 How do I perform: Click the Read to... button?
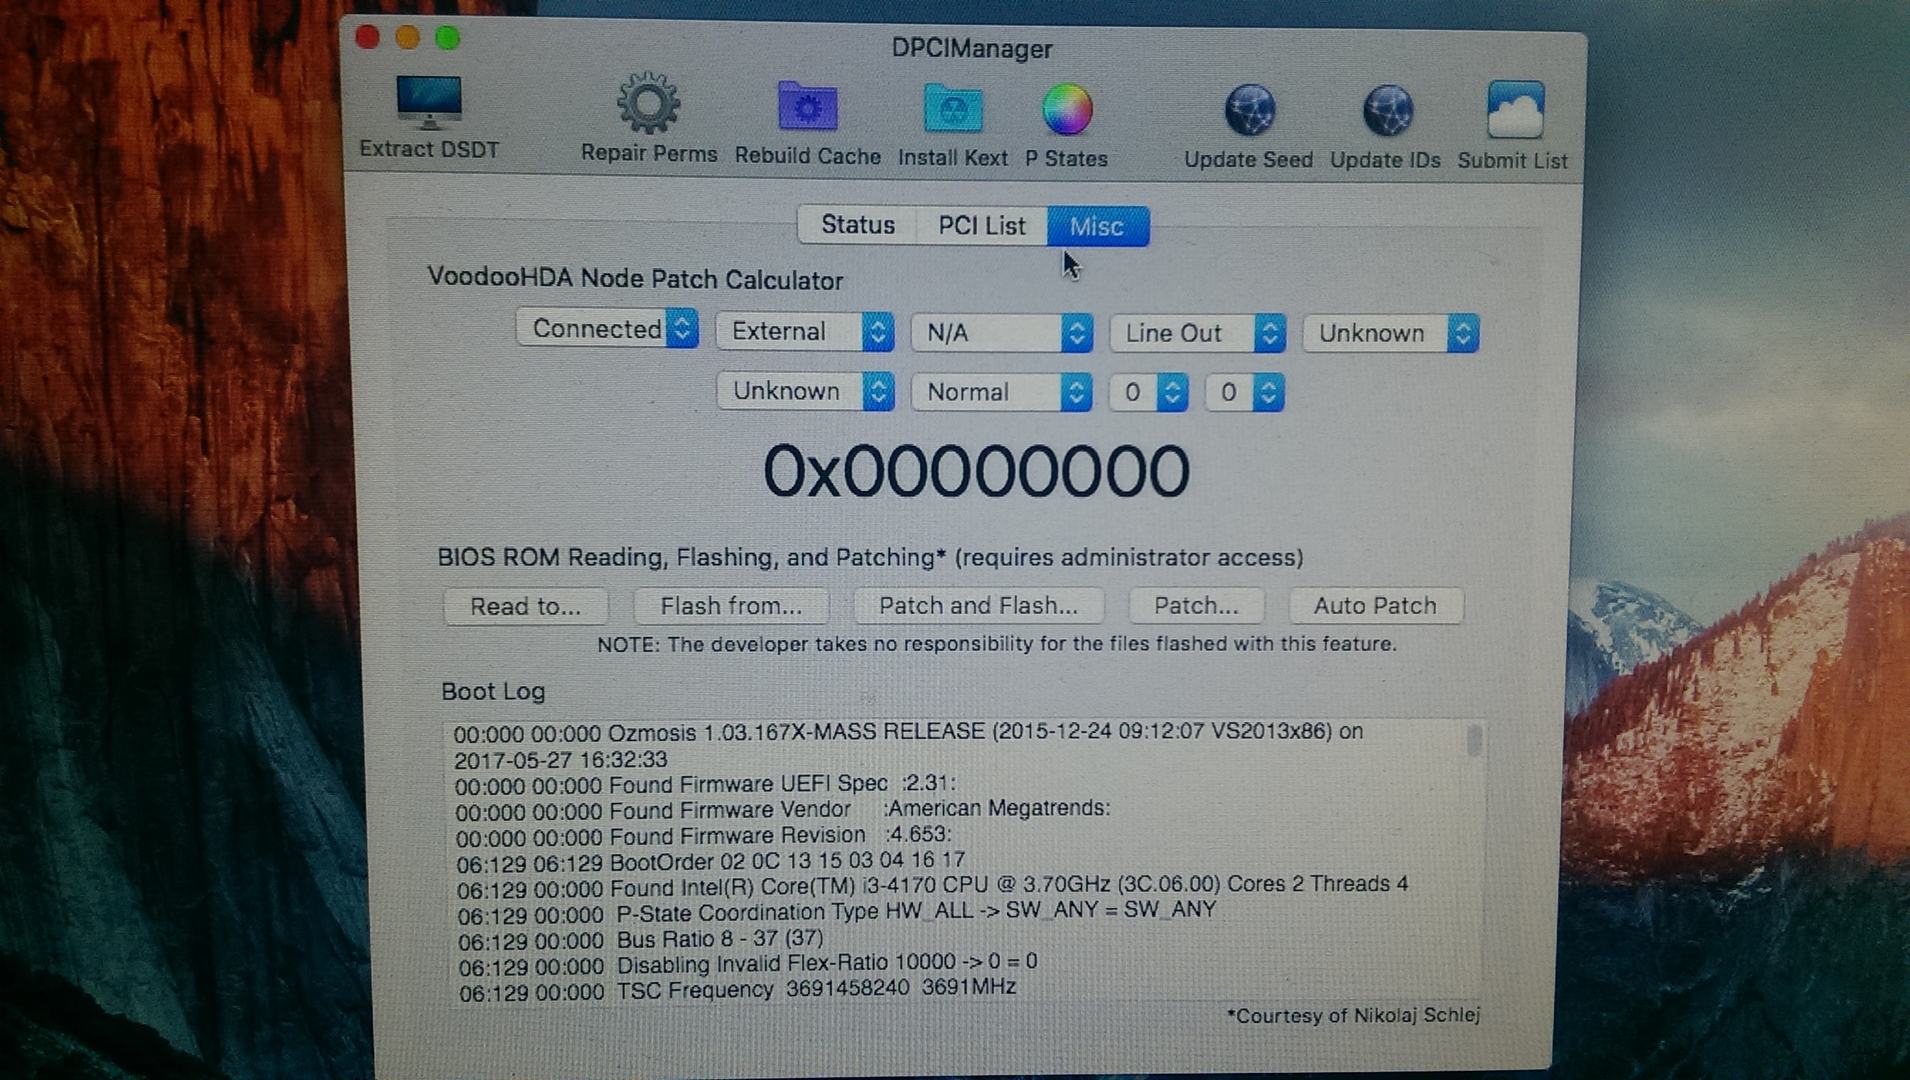526,606
